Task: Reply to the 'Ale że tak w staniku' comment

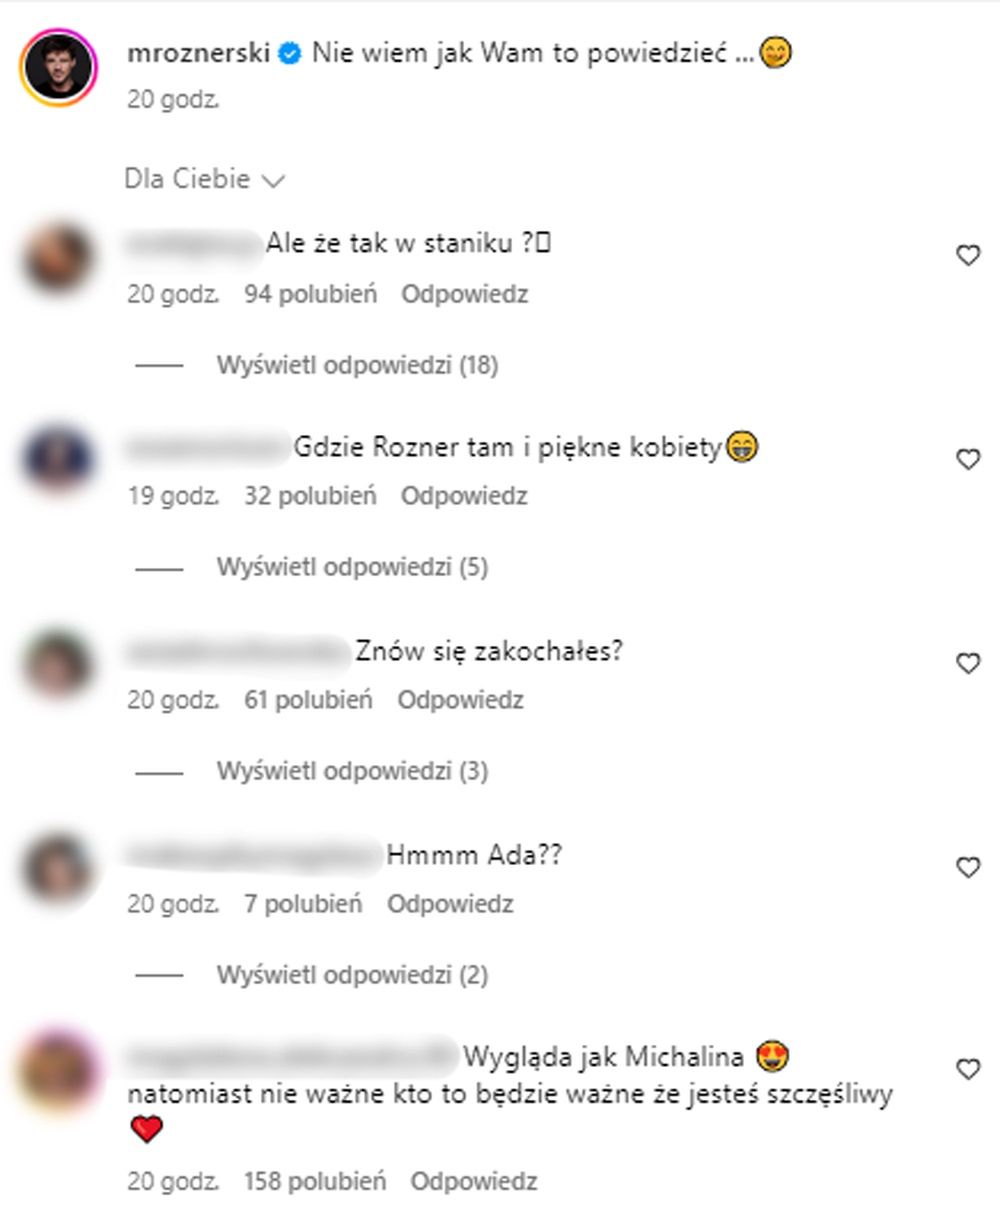Action: [464, 295]
